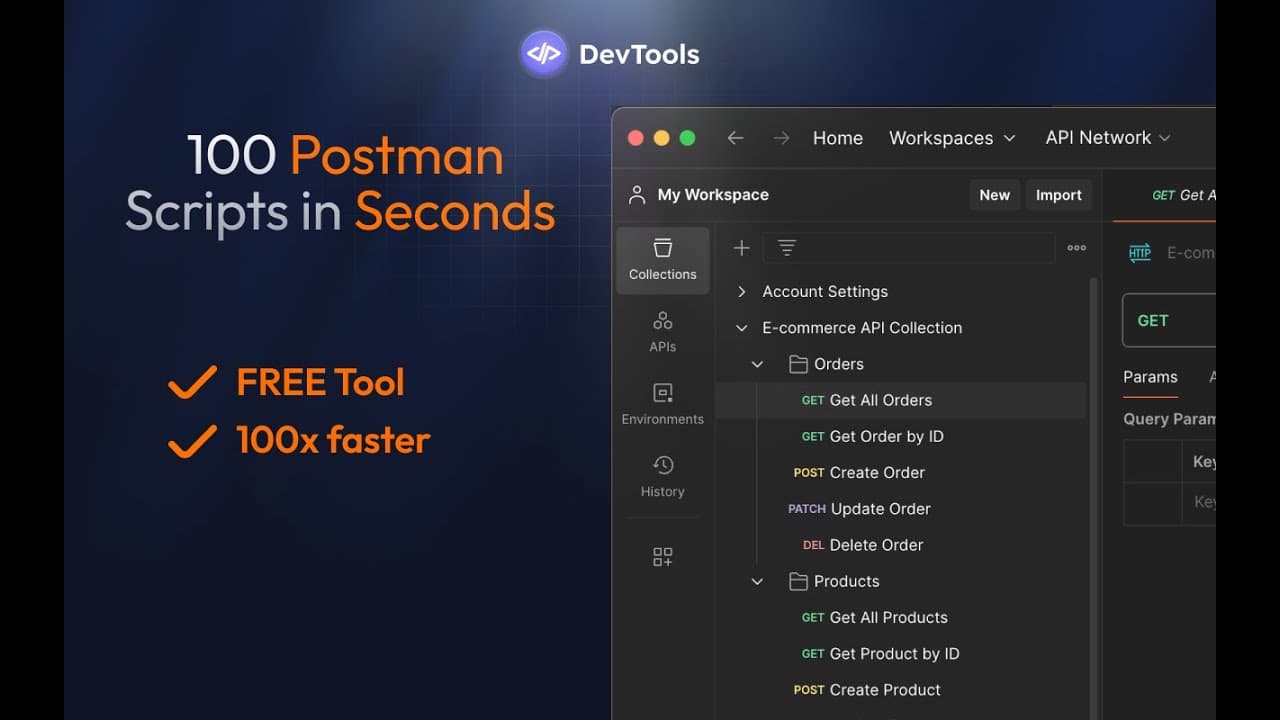This screenshot has width=1280, height=720.
Task: Collapse the Products folder chevron
Action: [757, 581]
